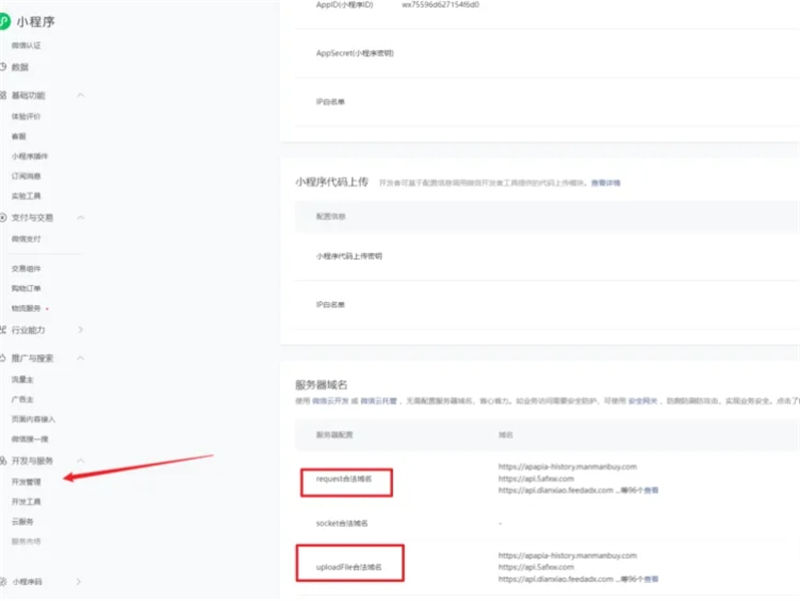
Task: Select 订阅消息 in the sidebar
Action: (x=26, y=175)
